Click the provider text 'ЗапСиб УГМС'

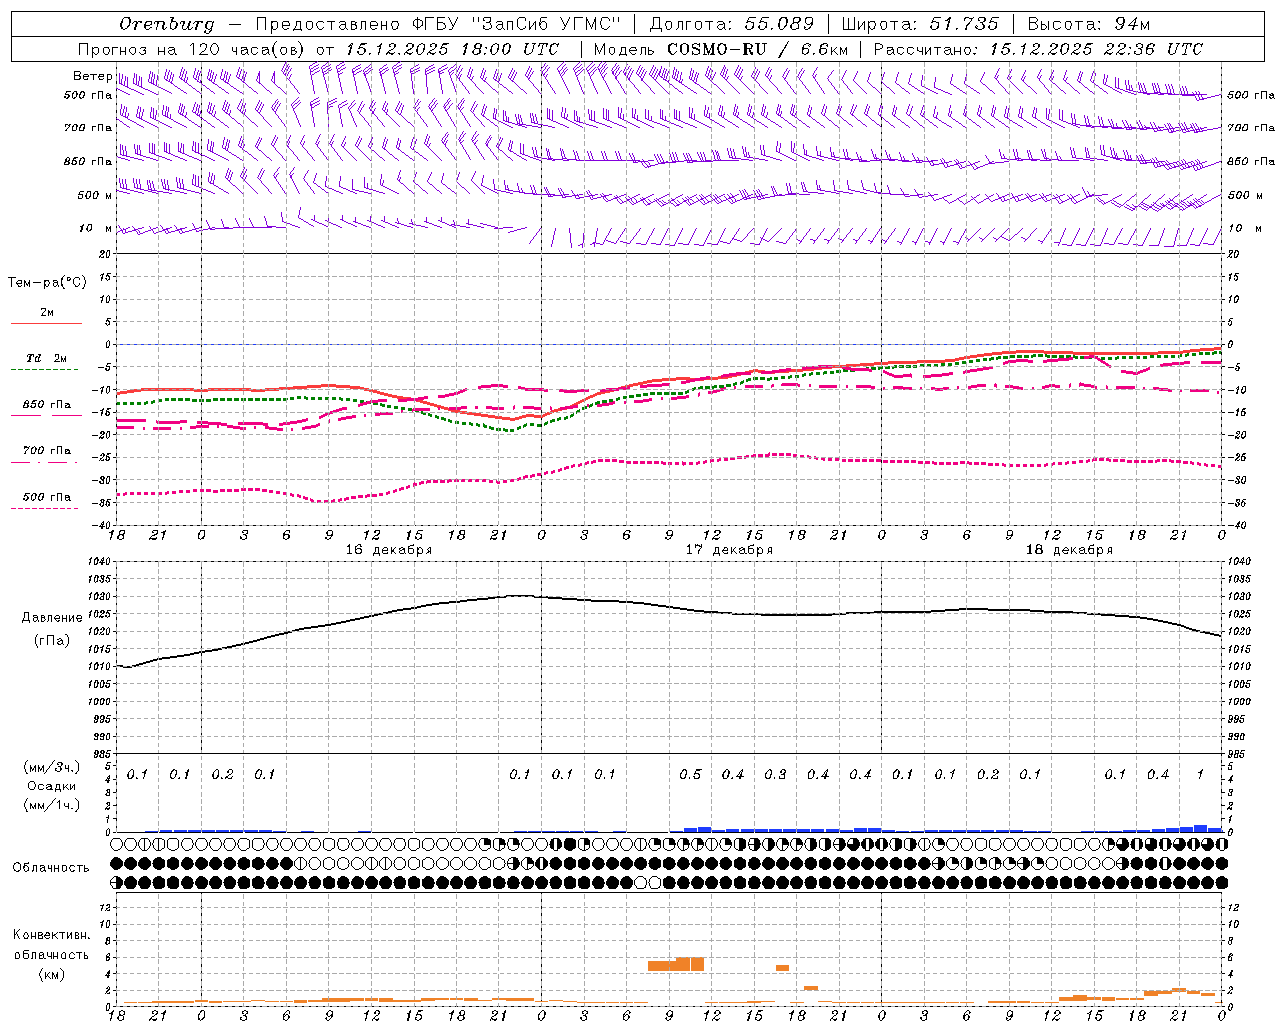545,24
